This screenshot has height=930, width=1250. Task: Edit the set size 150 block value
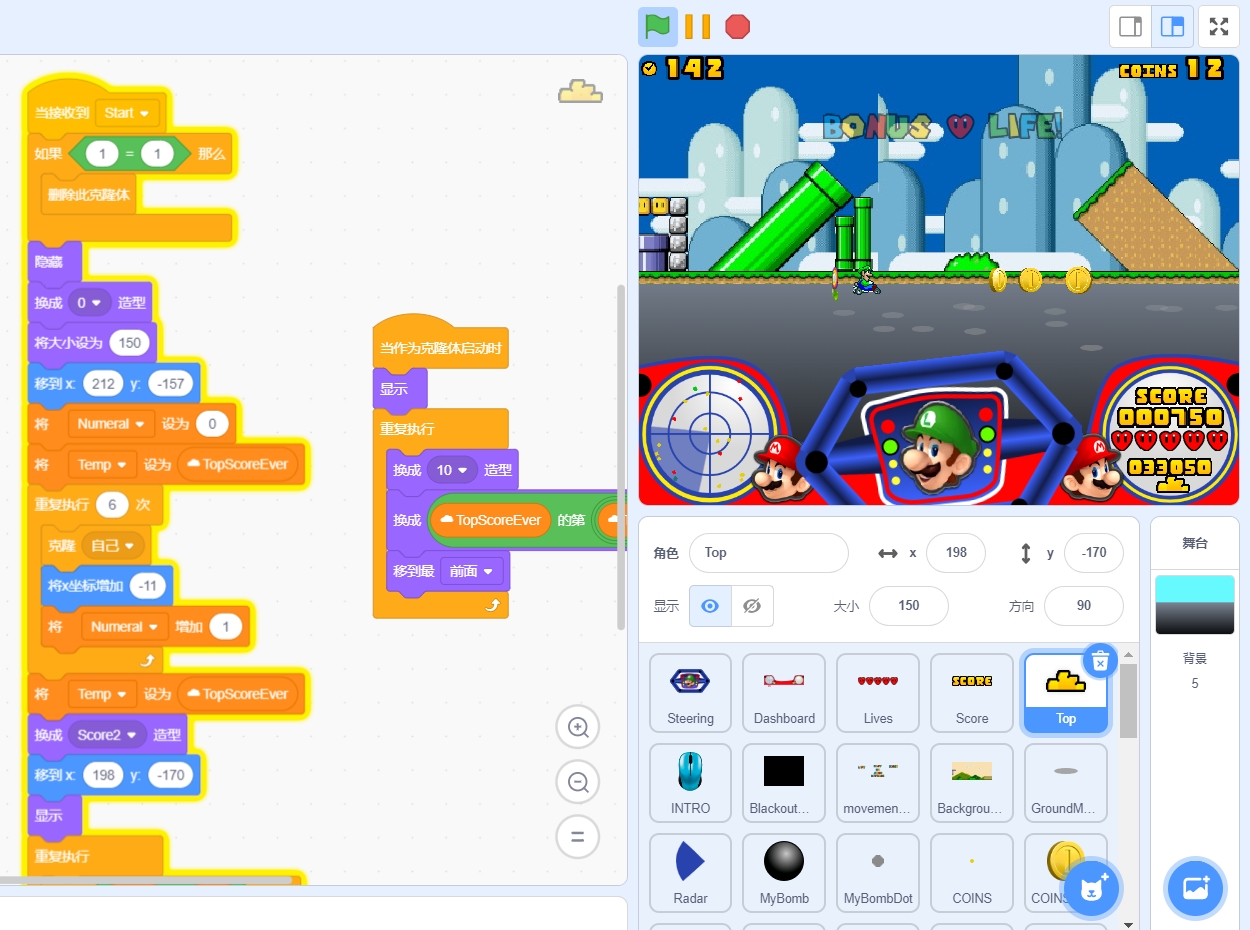click(x=130, y=343)
